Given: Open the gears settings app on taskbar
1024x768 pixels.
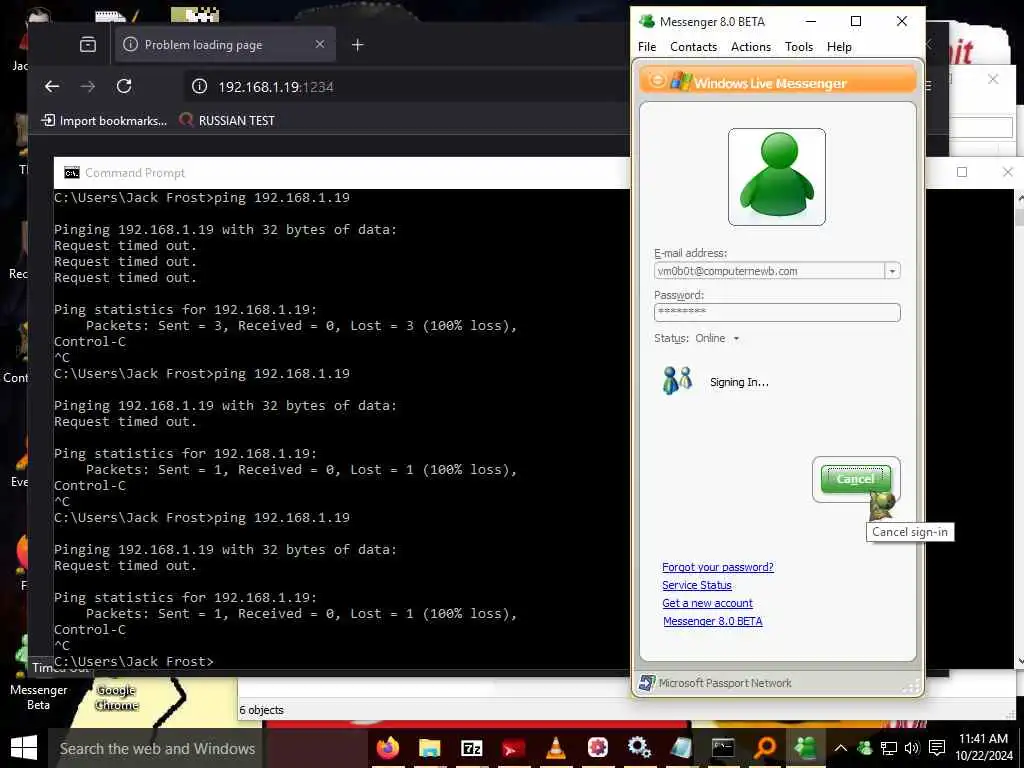Looking at the screenshot, I should tap(639, 748).
